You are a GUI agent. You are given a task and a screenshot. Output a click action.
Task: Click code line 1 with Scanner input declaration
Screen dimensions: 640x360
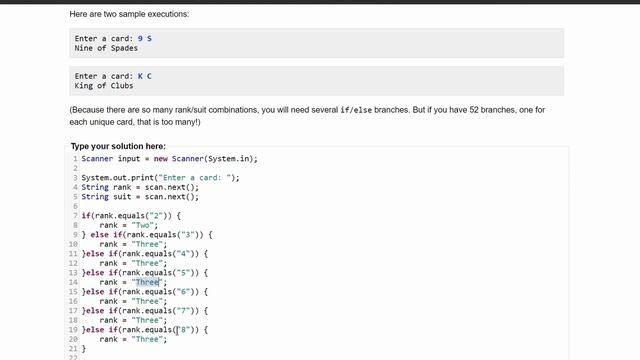(169, 159)
